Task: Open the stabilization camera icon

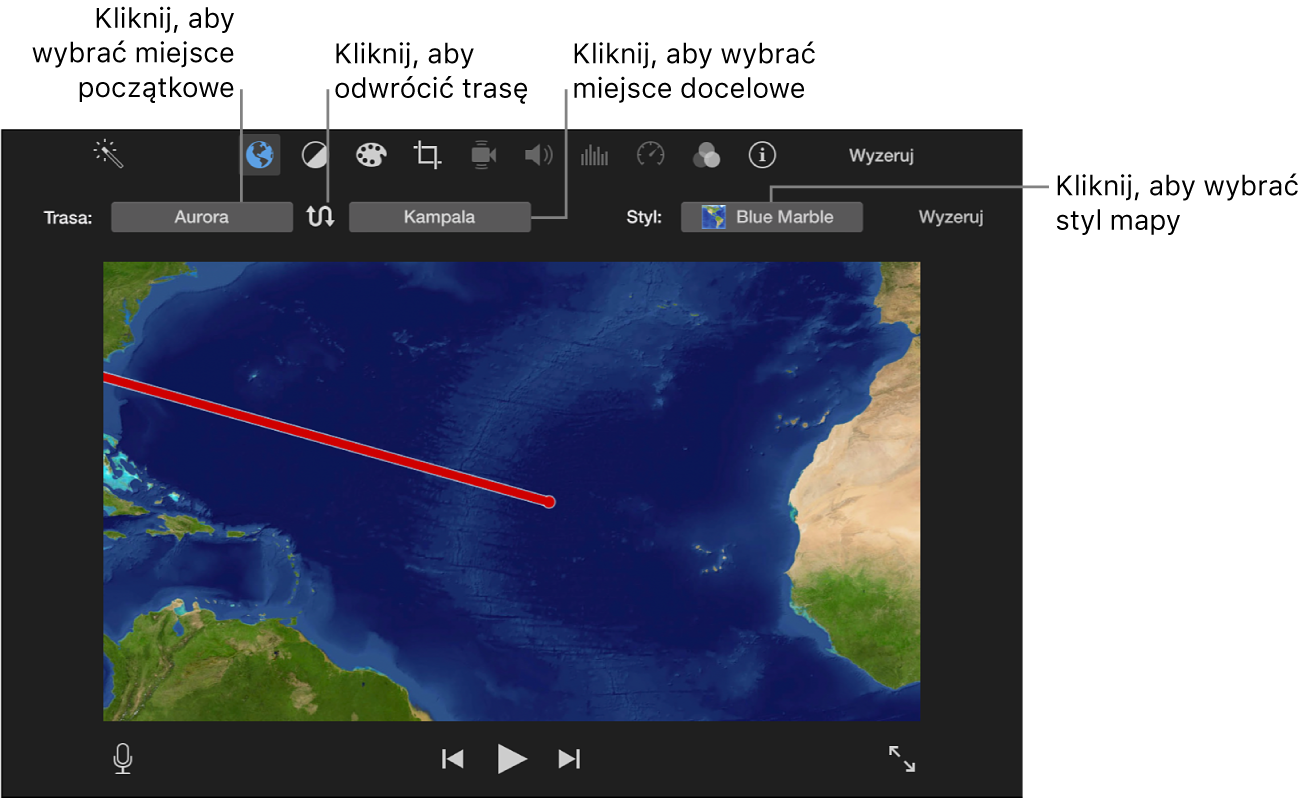Action: coord(483,155)
